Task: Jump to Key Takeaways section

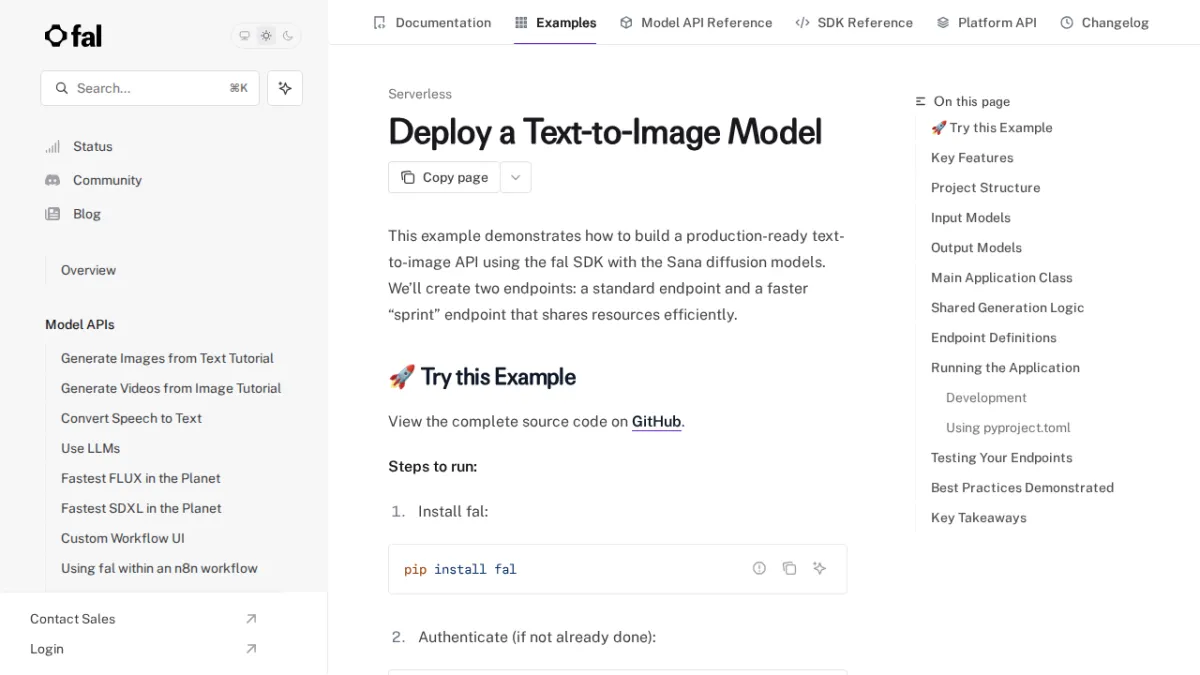Action: point(978,517)
